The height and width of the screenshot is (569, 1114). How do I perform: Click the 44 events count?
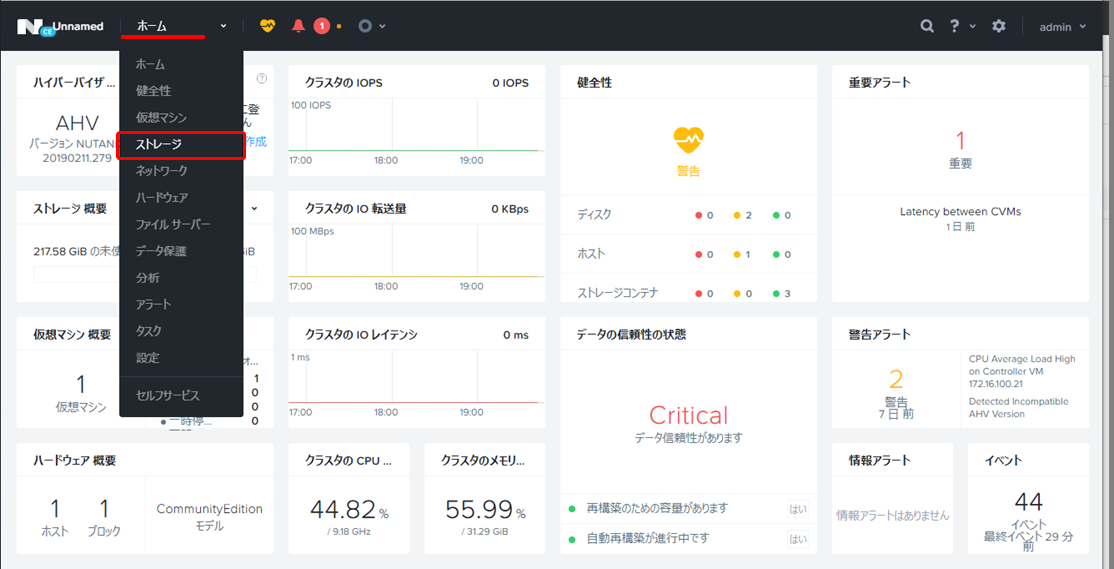[1028, 502]
